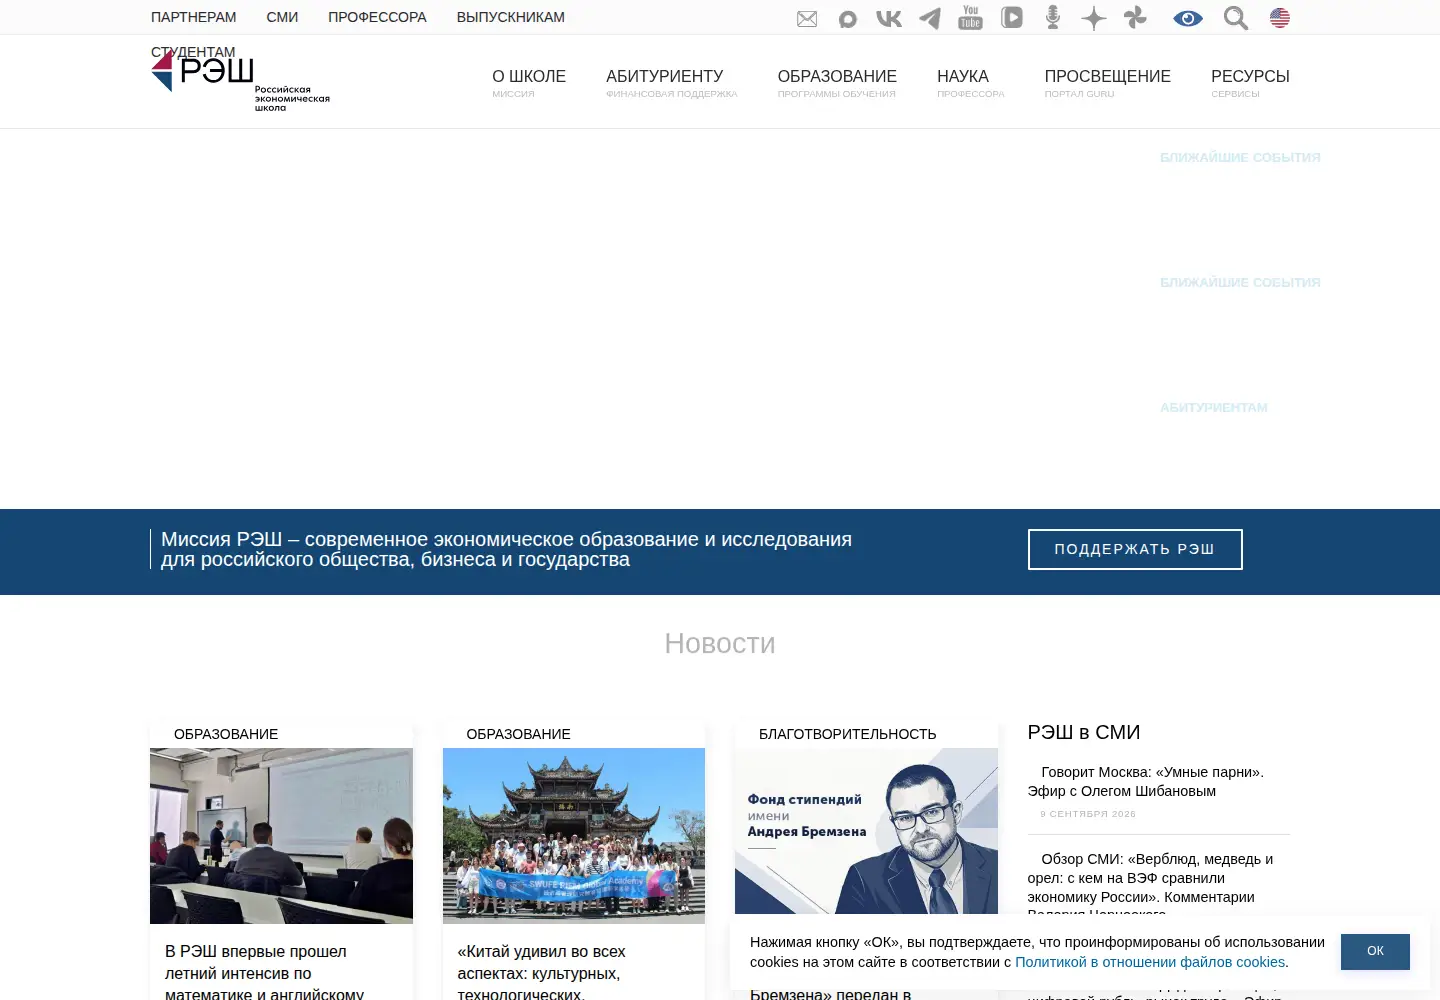Screen dimensions: 1440x1000
Task: Open the podcast microphone icon
Action: [x=1053, y=17]
